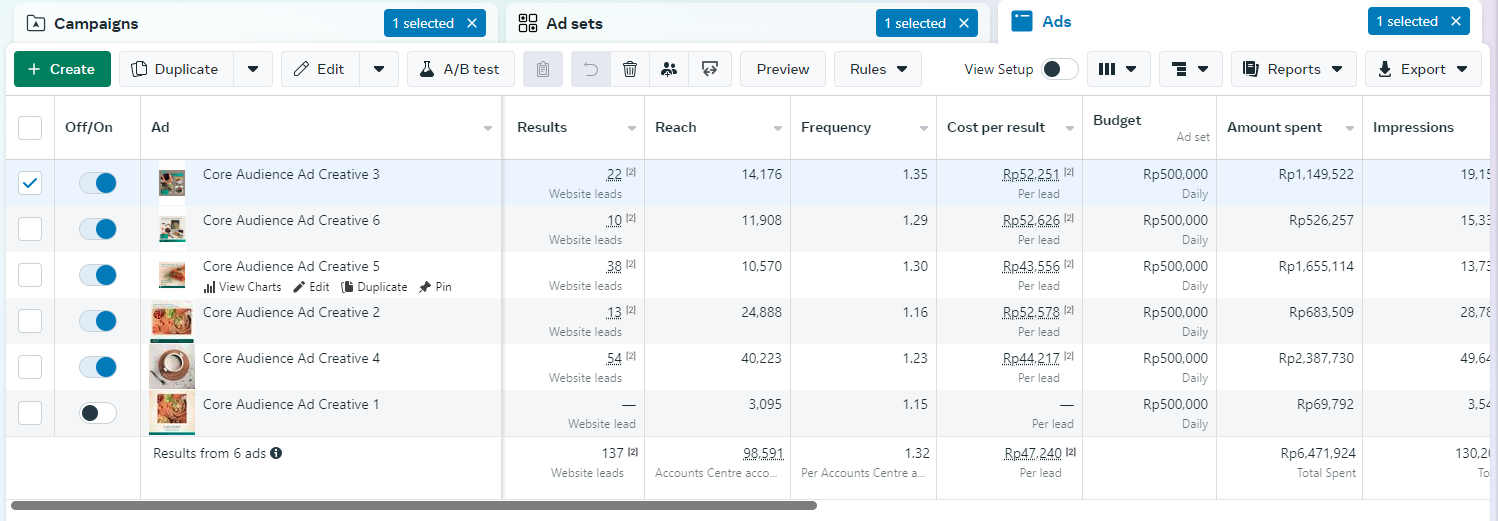
Task: Click the horizontal scrollbar at bottom
Action: pyautogui.click(x=413, y=506)
